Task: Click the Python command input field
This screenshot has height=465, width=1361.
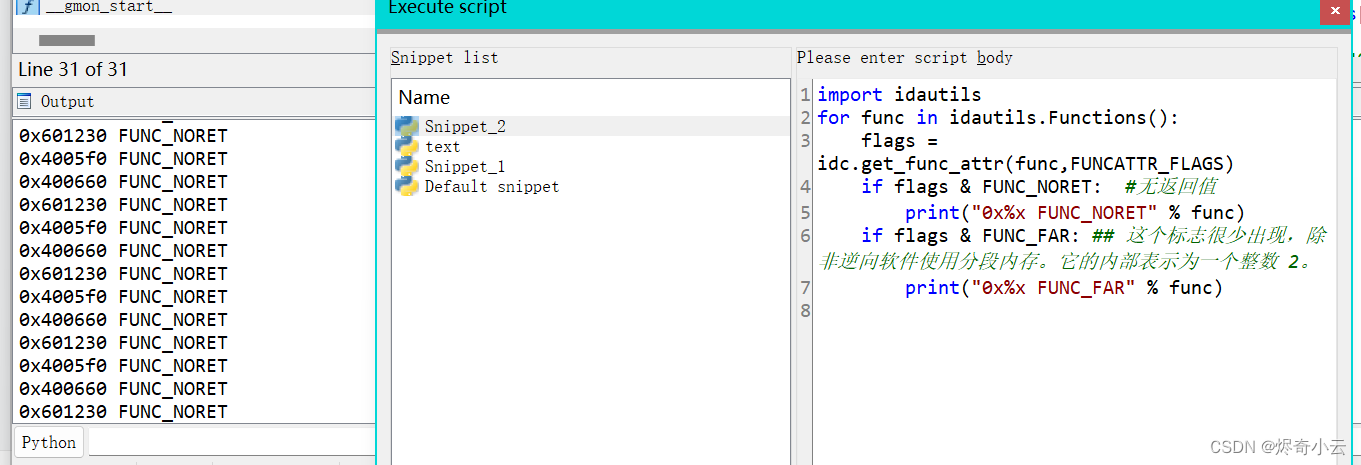Action: 232,442
